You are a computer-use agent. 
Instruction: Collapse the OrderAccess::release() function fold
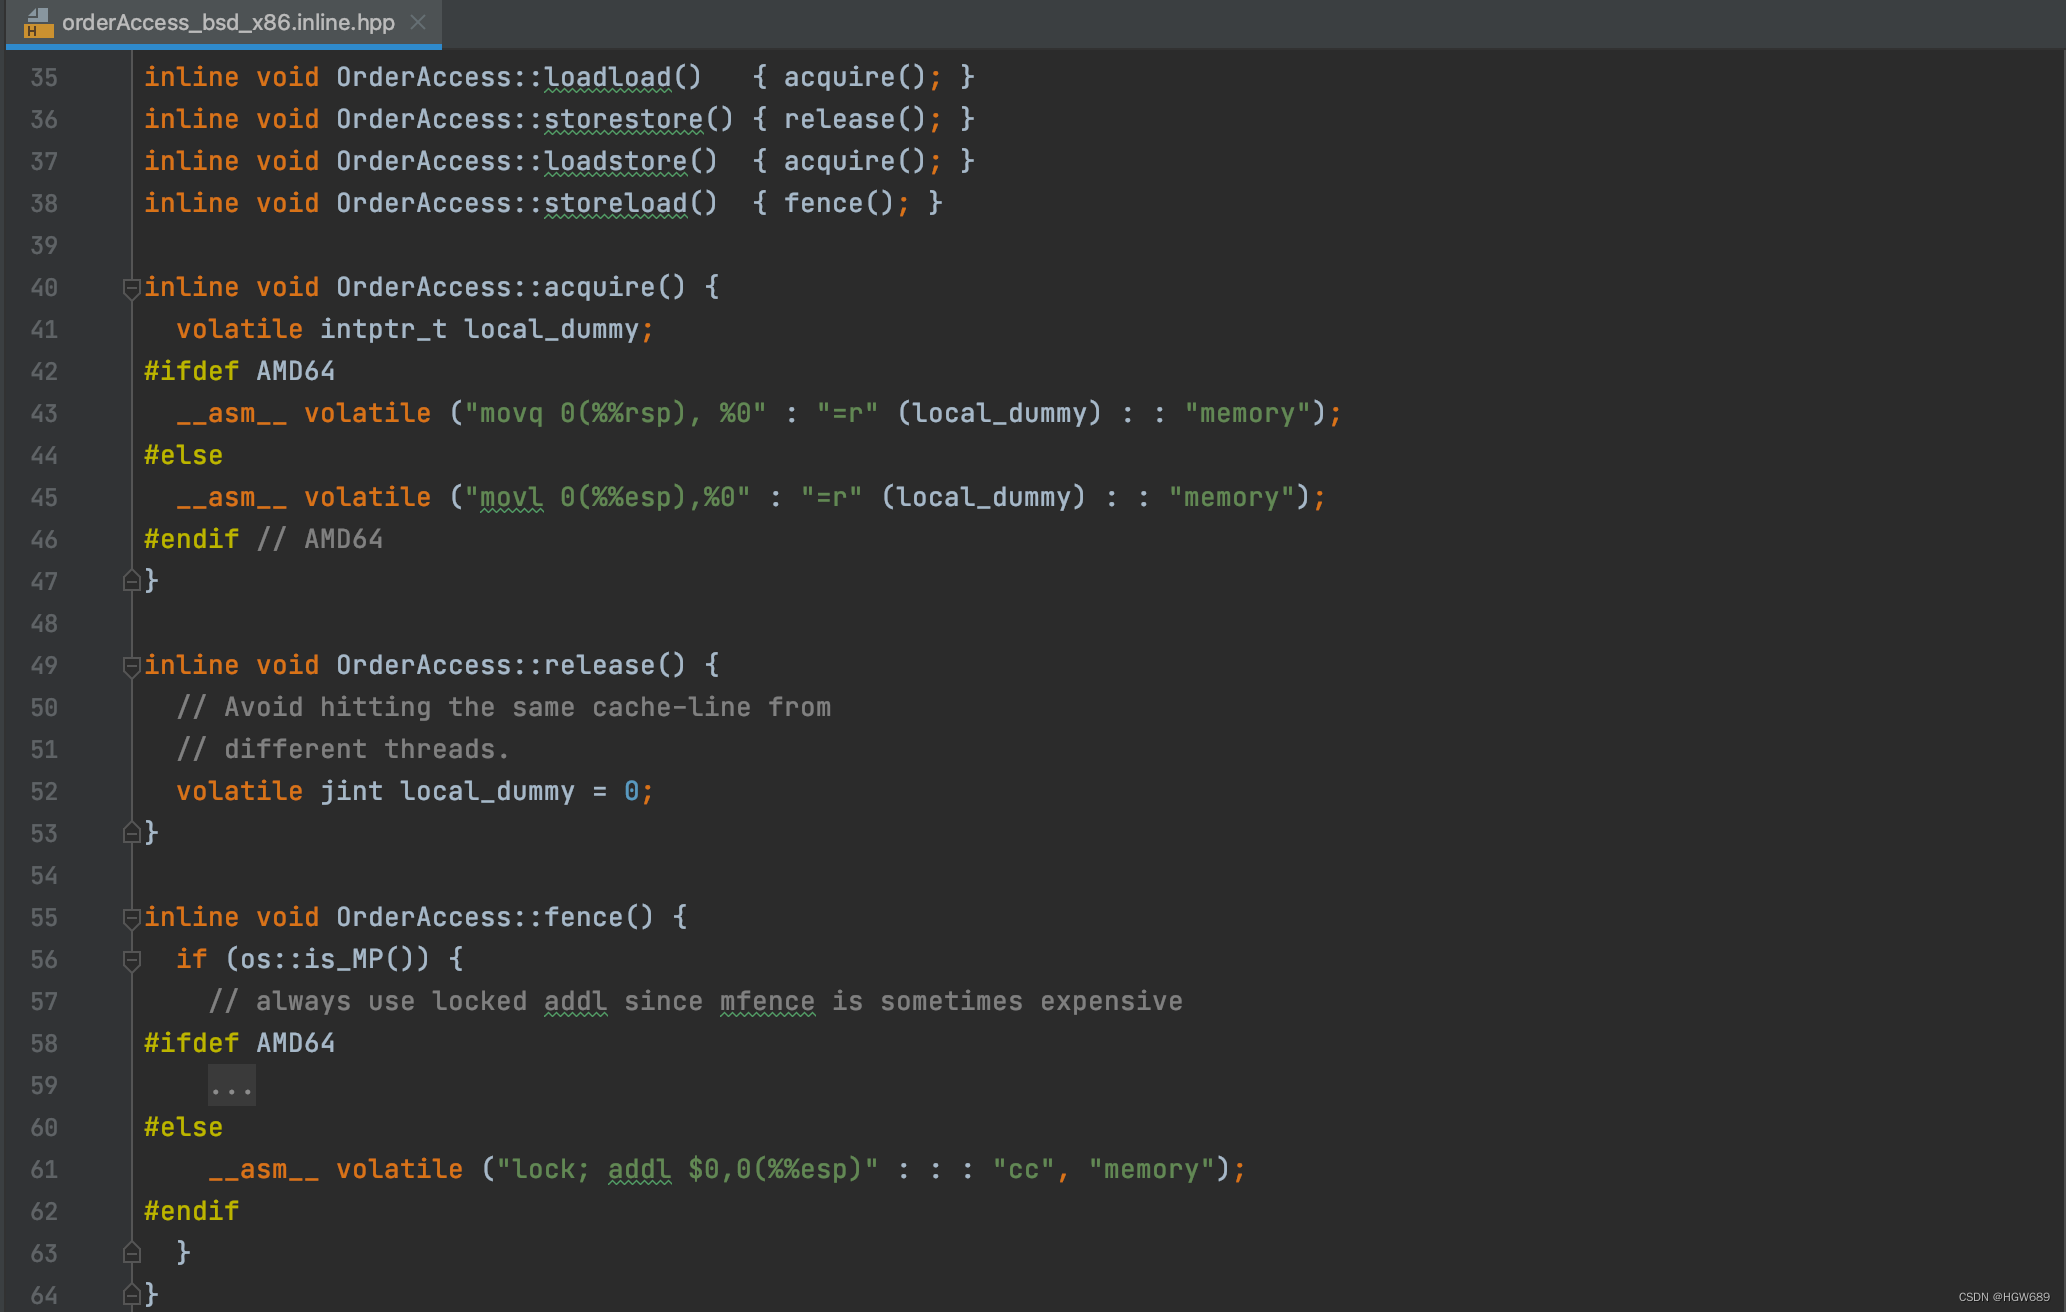click(x=131, y=667)
